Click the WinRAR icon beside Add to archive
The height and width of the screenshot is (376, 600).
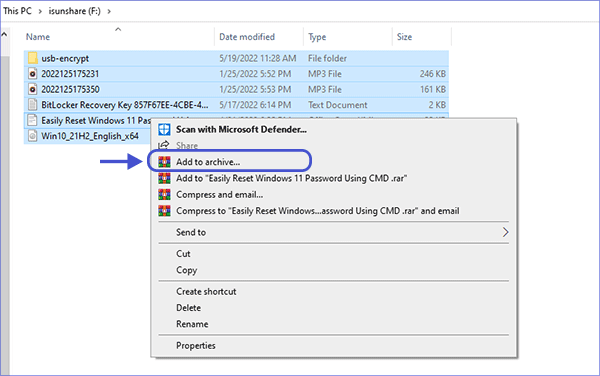165,162
